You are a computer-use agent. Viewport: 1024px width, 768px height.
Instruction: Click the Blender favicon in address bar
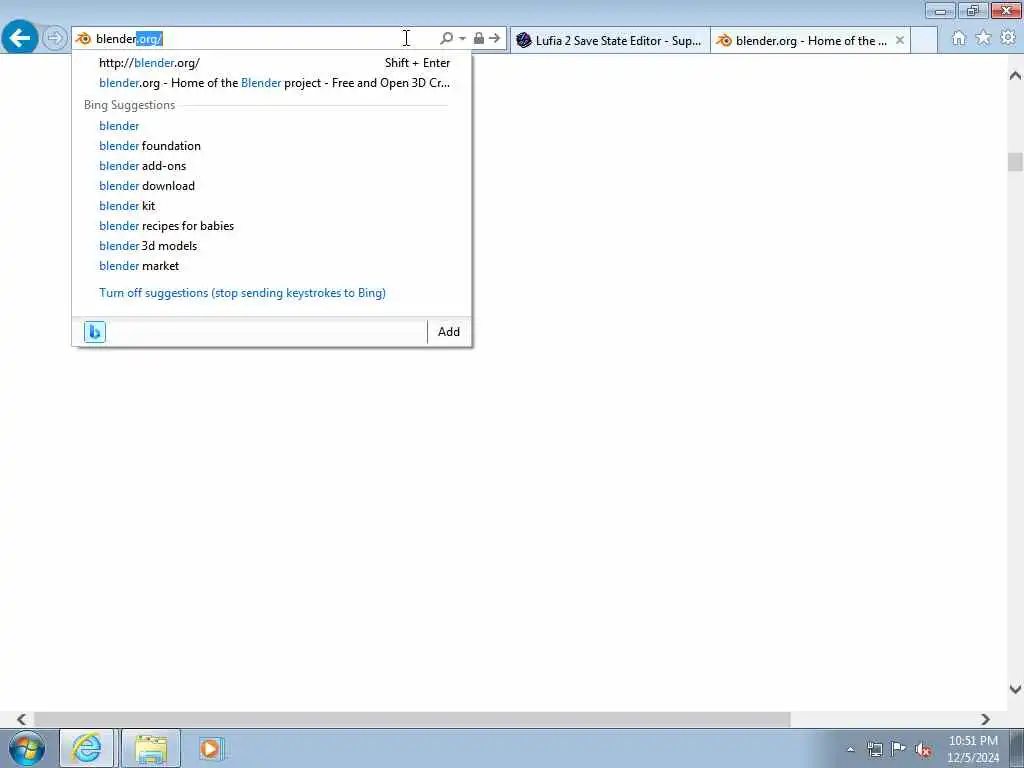[84, 39]
